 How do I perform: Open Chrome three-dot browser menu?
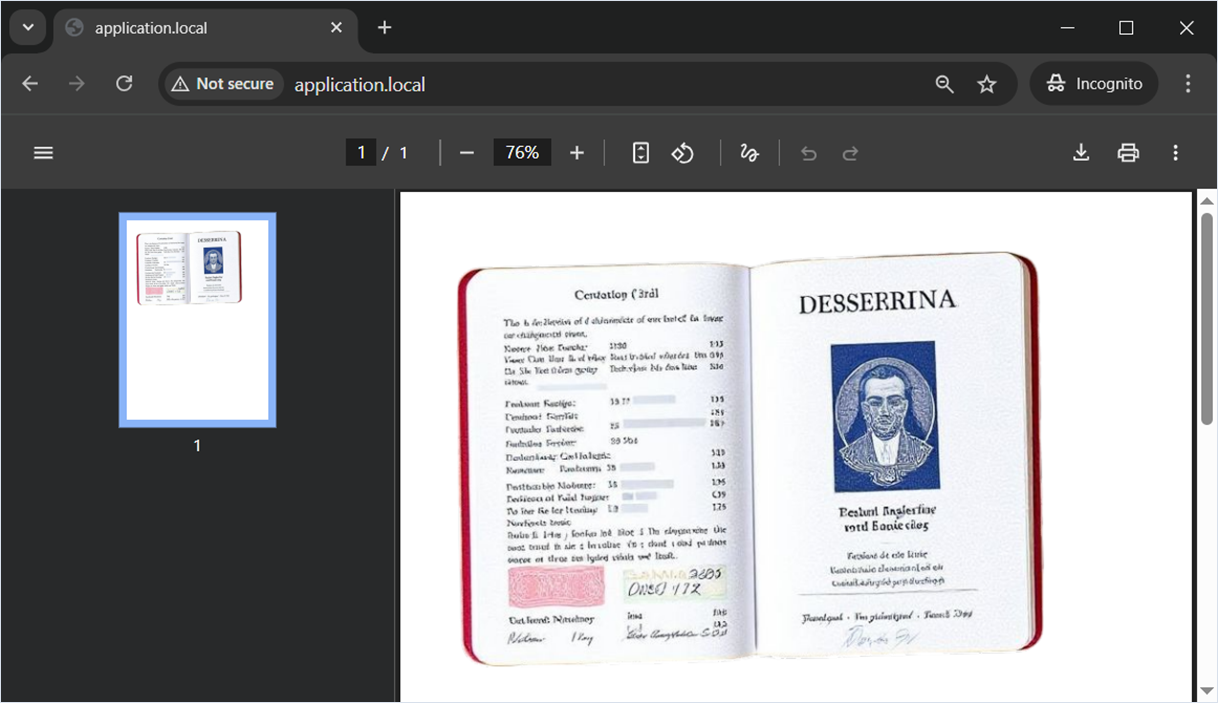pyautogui.click(x=1188, y=84)
